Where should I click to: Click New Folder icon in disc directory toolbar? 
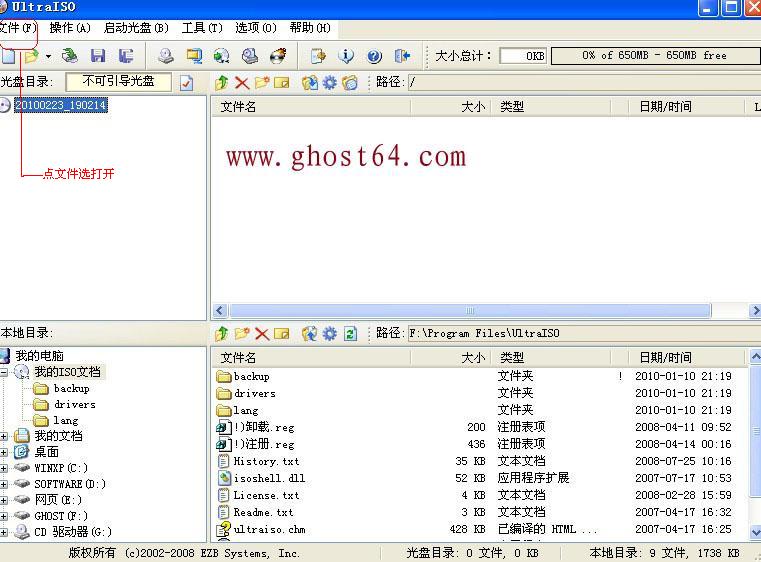262,83
